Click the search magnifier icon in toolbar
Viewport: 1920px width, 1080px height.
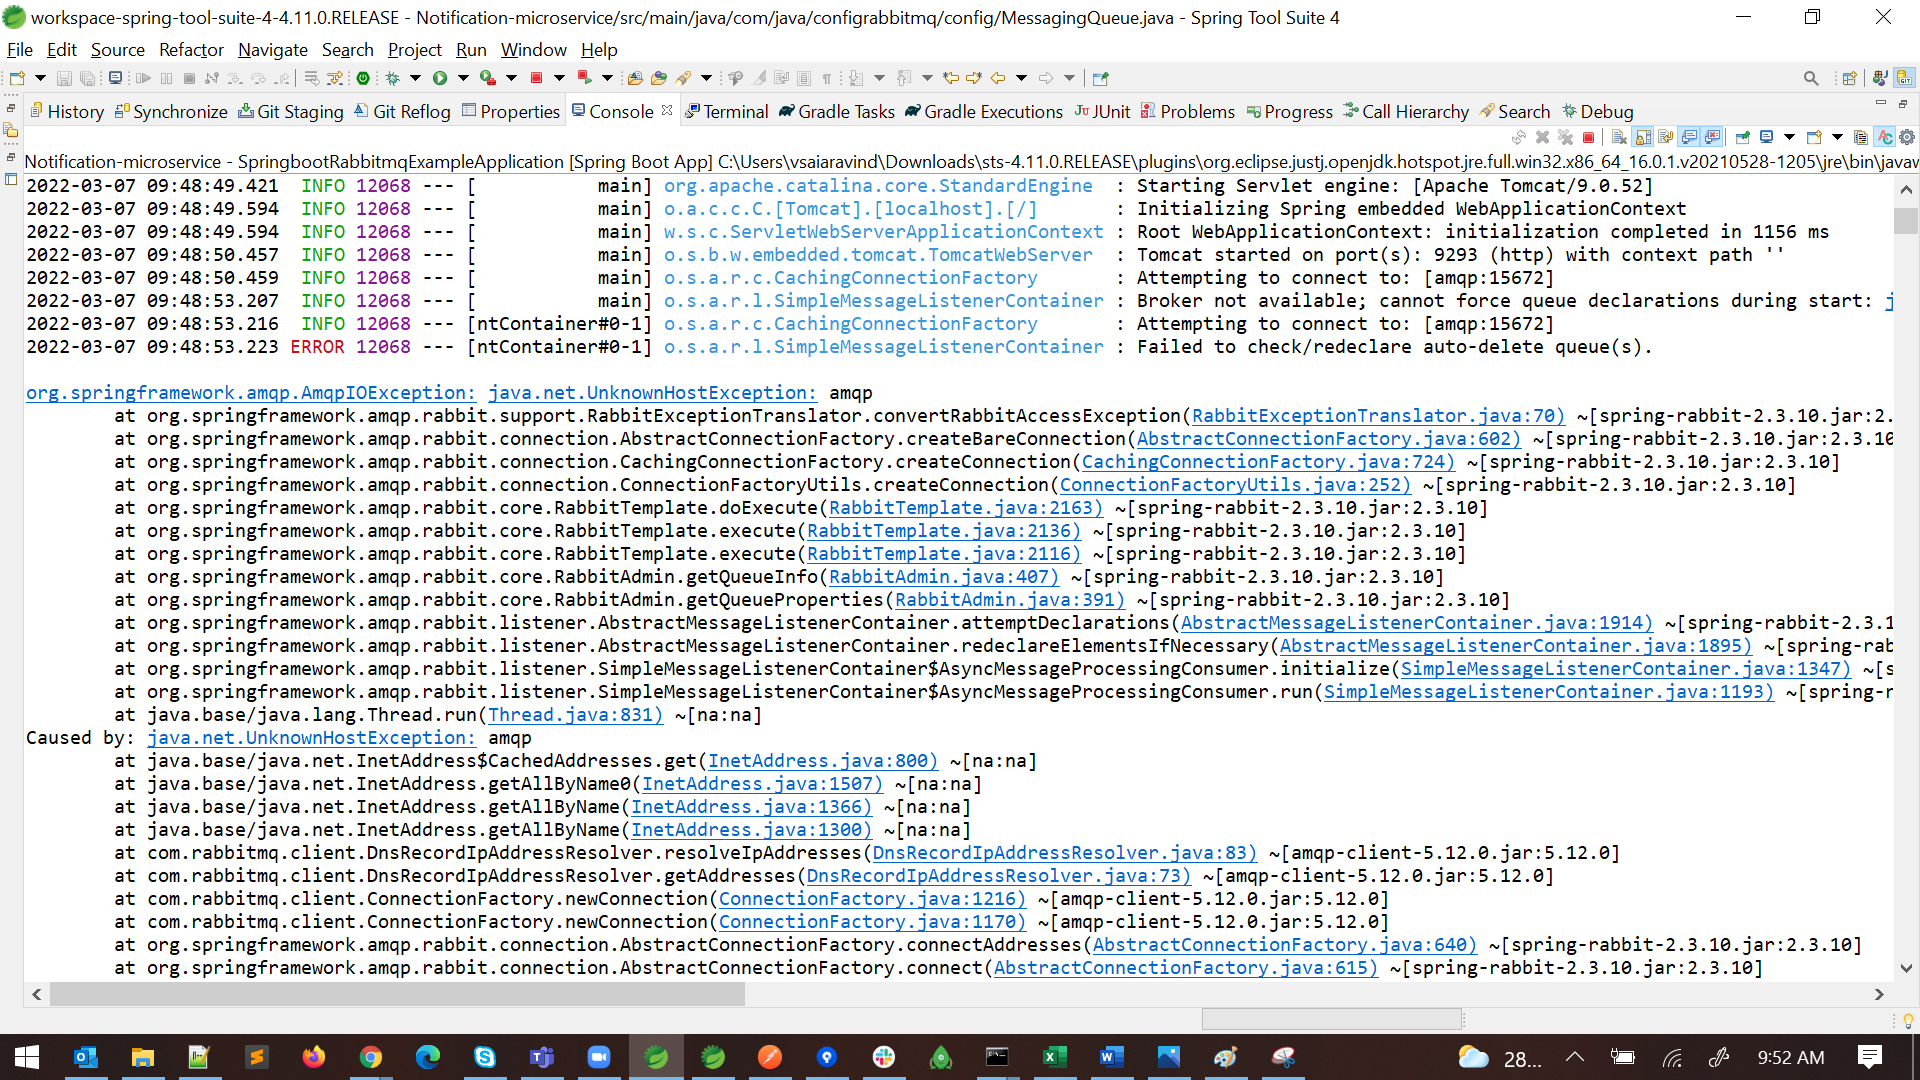pos(1810,78)
